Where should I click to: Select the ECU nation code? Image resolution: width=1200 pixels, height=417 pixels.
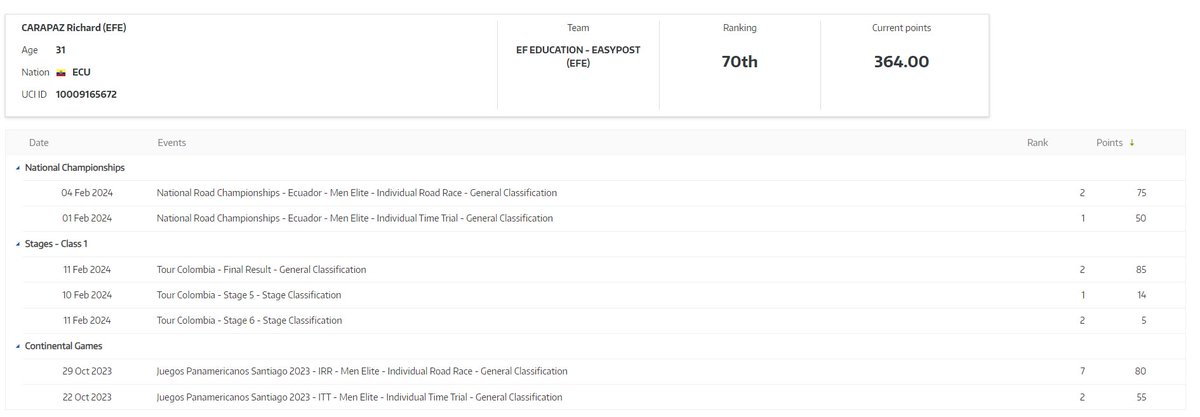(x=82, y=72)
